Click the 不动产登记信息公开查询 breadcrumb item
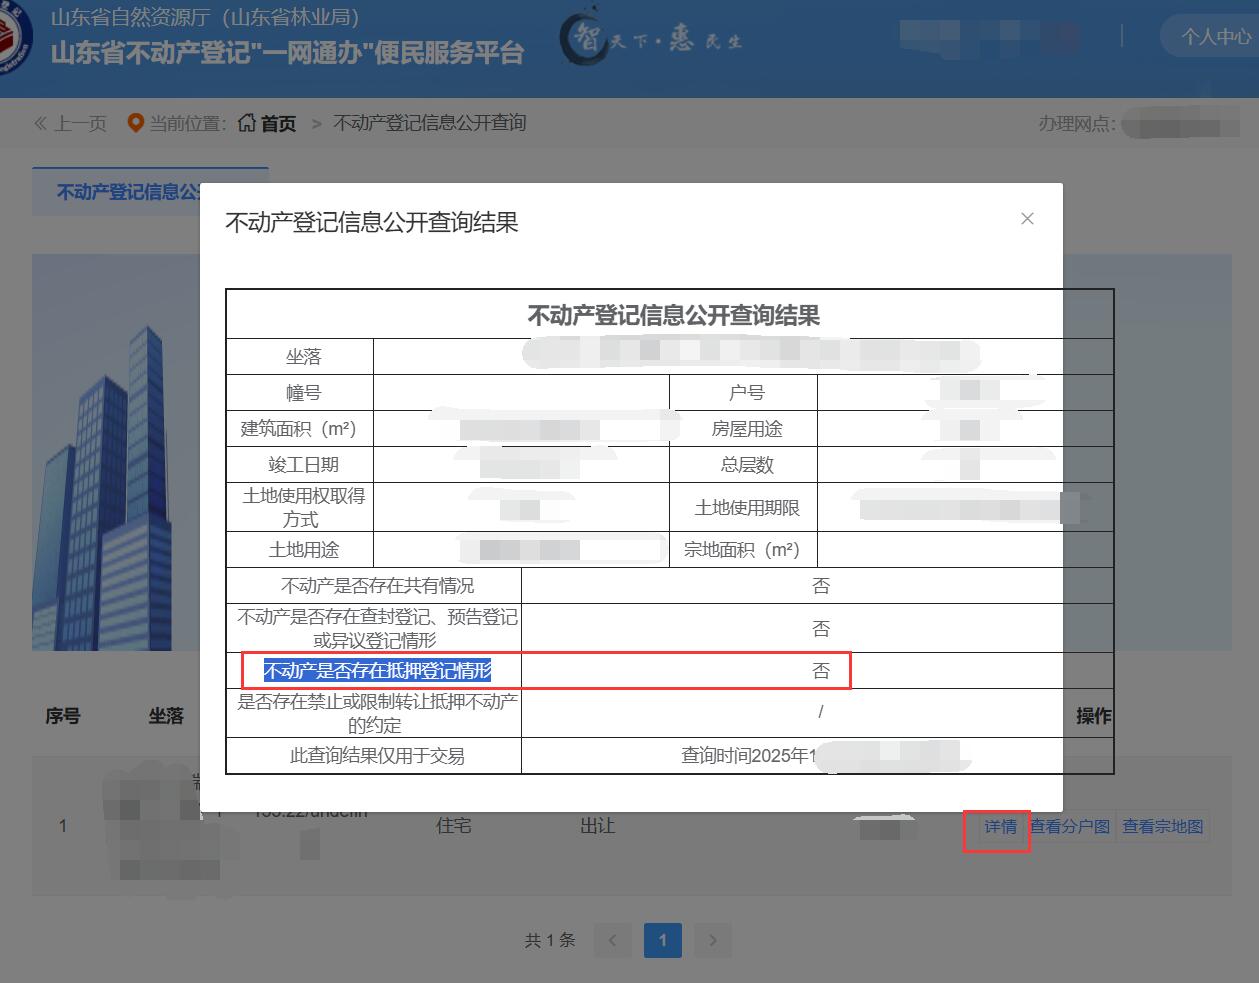Screen dimensions: 1259x983 pos(429,123)
